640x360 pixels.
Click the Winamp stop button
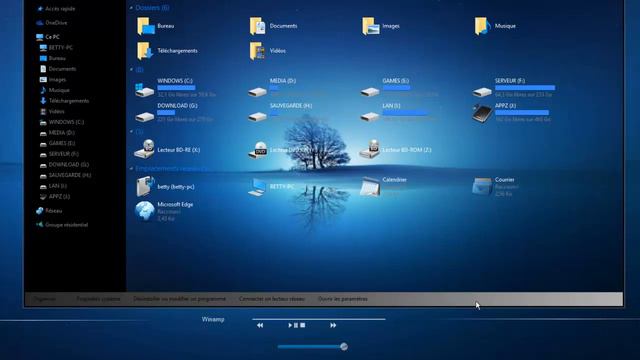[x=303, y=325]
